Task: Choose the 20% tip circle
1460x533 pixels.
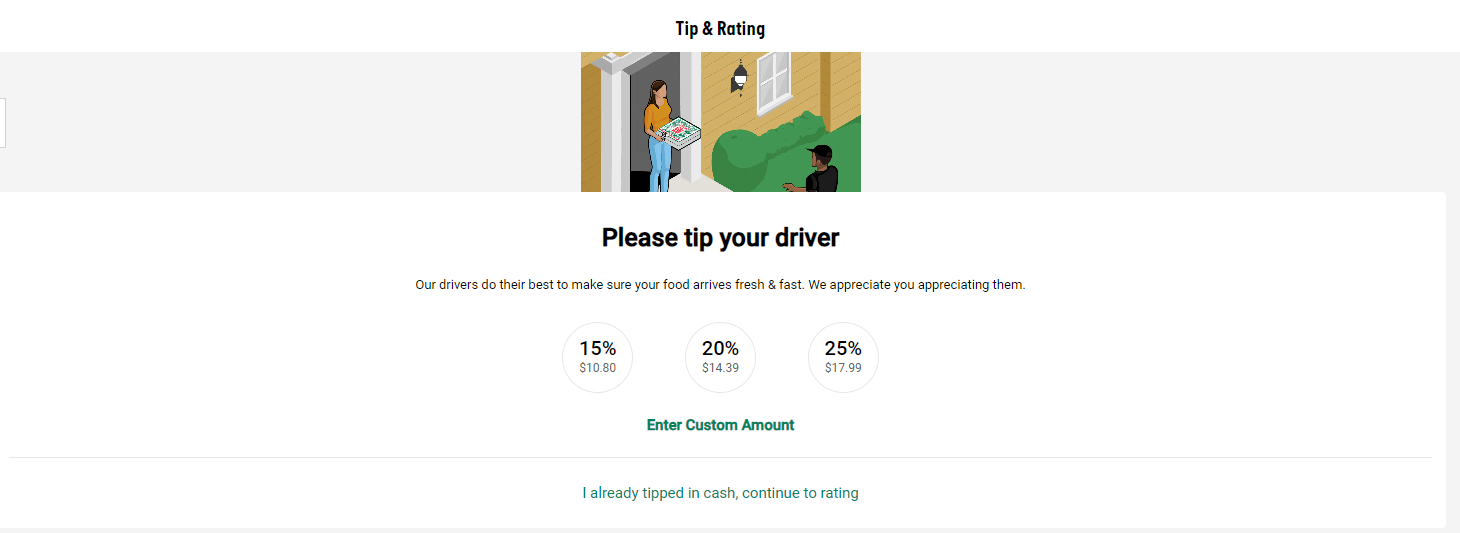Action: click(720, 357)
